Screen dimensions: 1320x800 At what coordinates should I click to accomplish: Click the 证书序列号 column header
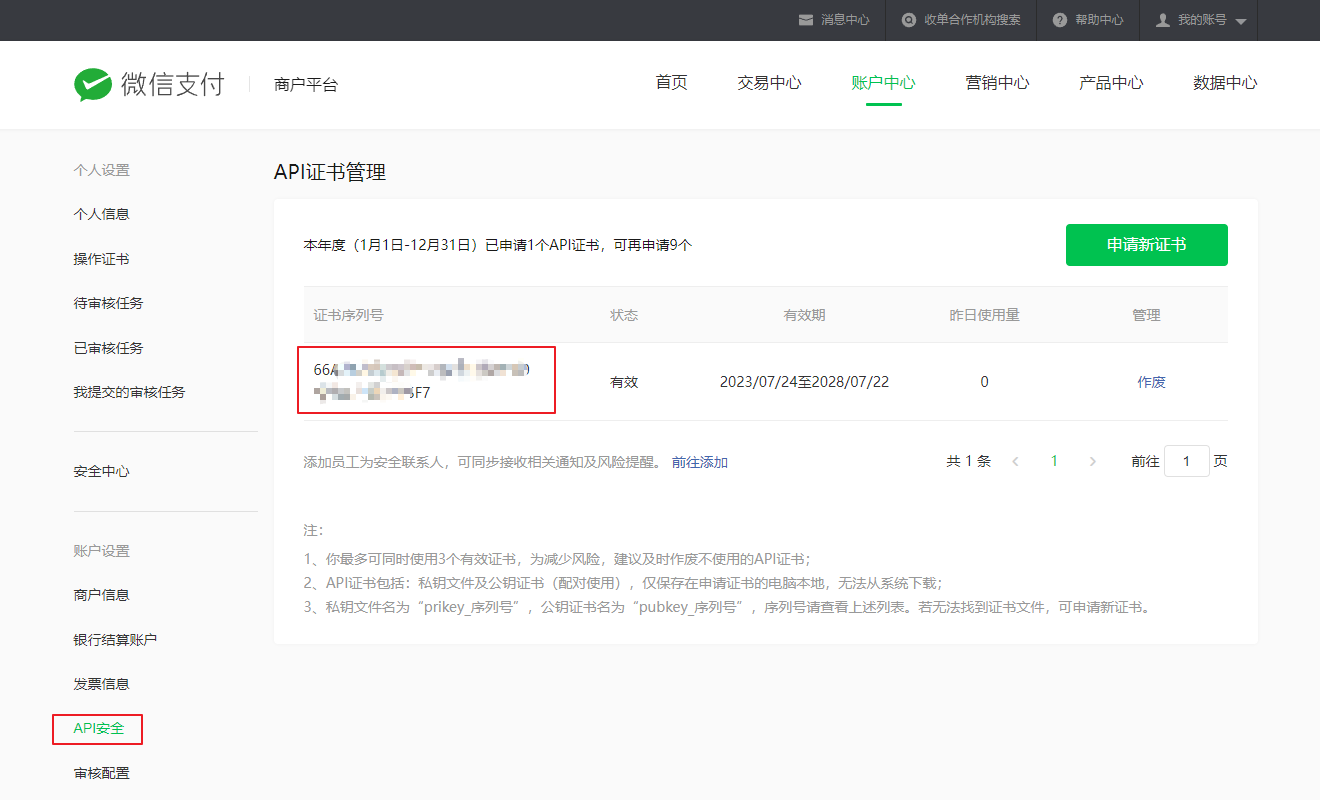[x=348, y=315]
